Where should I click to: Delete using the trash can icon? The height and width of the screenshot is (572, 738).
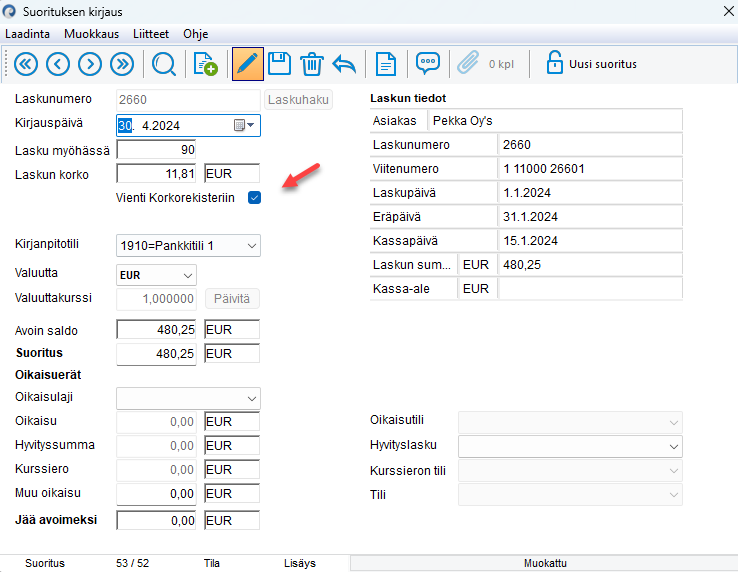coord(312,64)
